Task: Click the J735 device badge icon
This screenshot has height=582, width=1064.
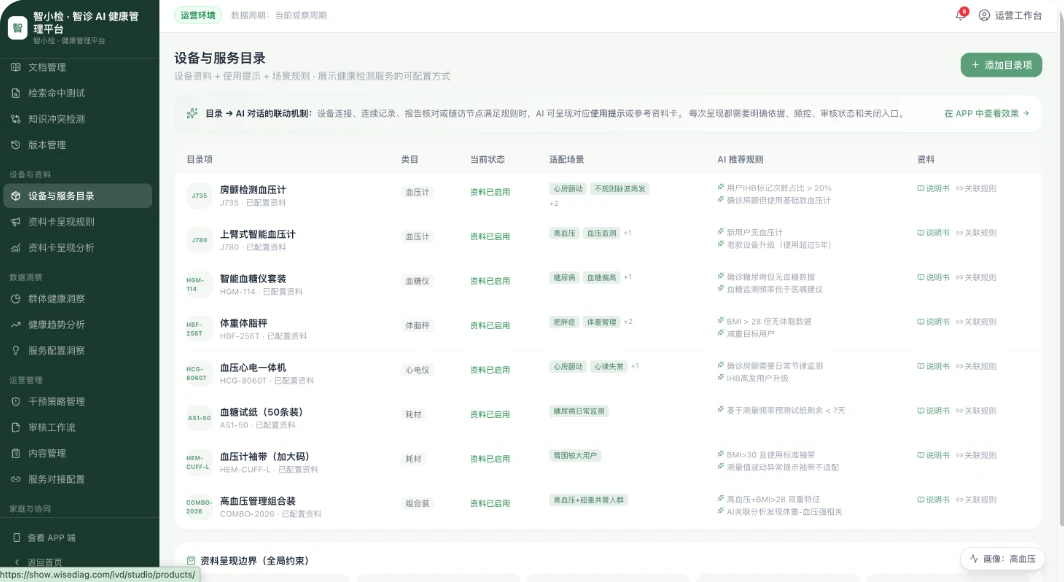Action: (x=200, y=195)
